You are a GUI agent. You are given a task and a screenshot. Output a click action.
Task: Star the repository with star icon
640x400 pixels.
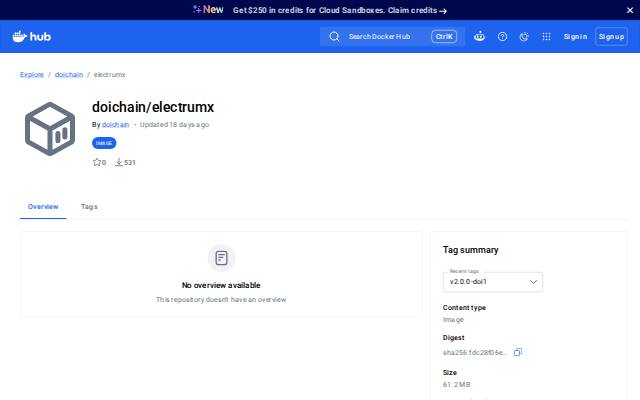pos(97,162)
